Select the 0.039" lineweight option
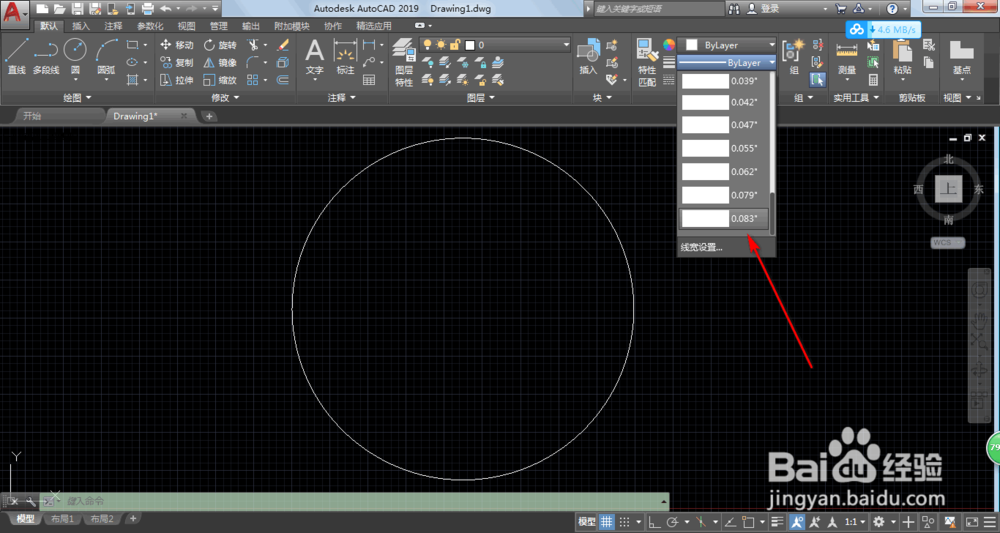 [724, 80]
